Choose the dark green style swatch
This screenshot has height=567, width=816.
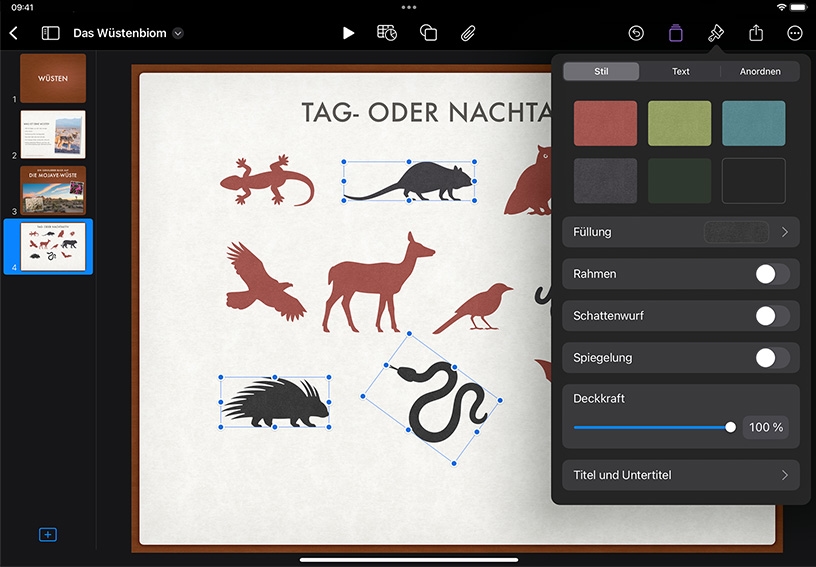(x=679, y=181)
